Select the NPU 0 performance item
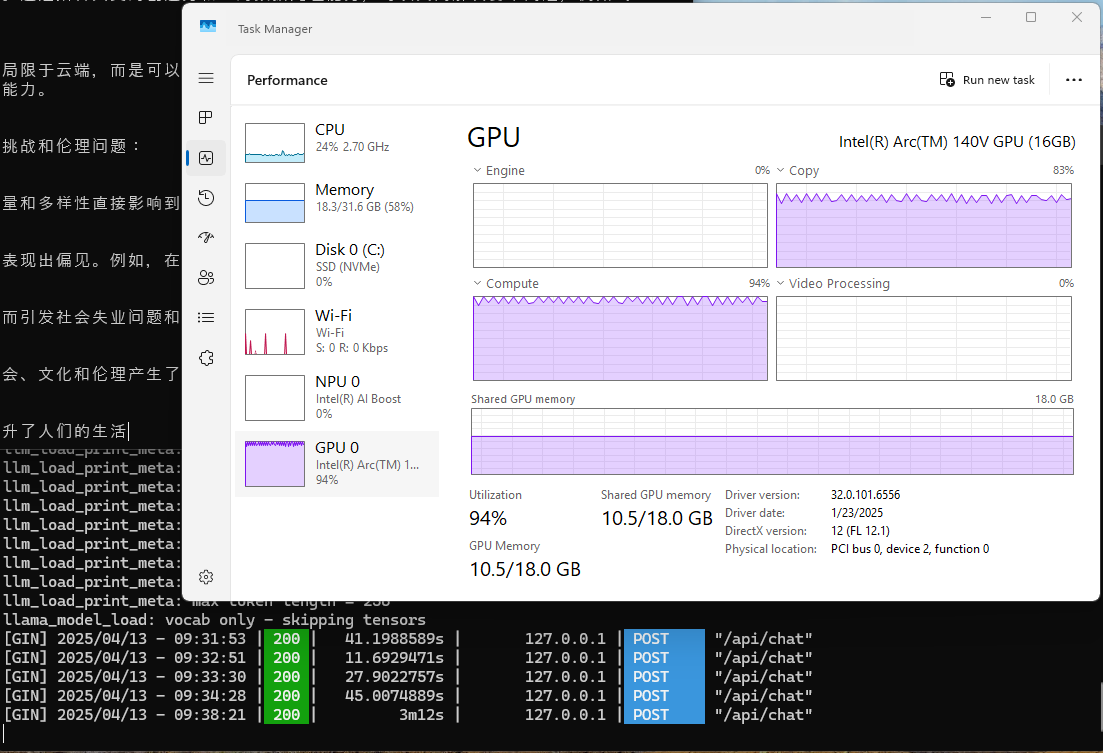This screenshot has width=1103, height=753. (336, 398)
